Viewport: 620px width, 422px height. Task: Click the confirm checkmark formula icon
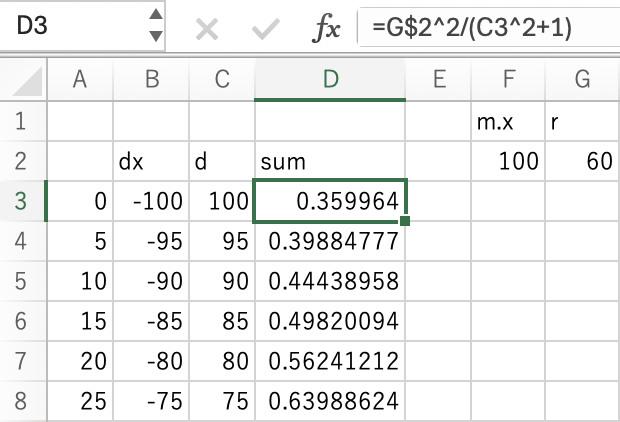coord(266,29)
